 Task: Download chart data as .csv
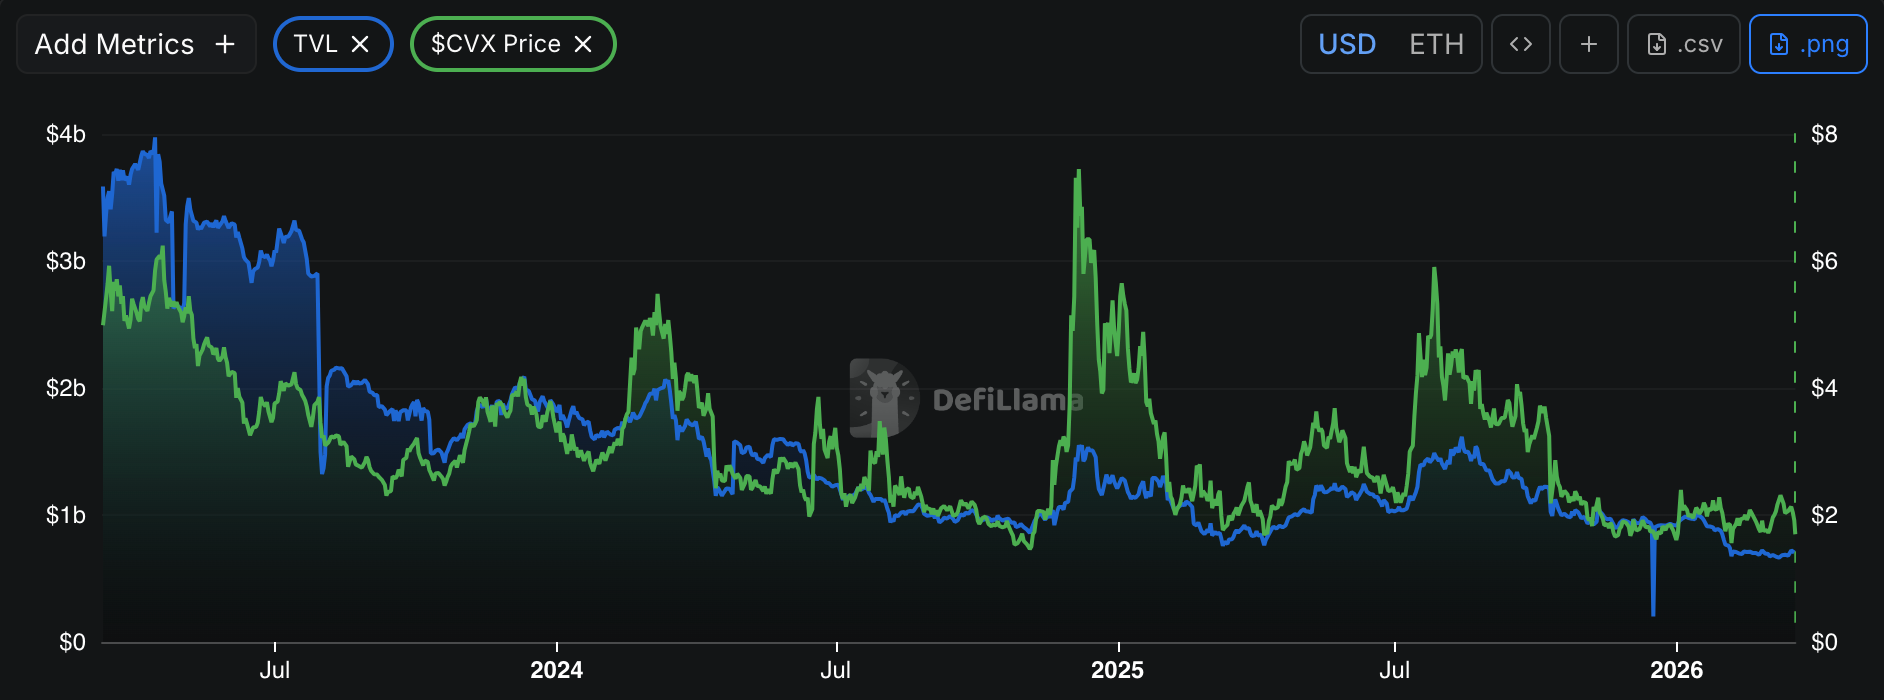[1684, 44]
